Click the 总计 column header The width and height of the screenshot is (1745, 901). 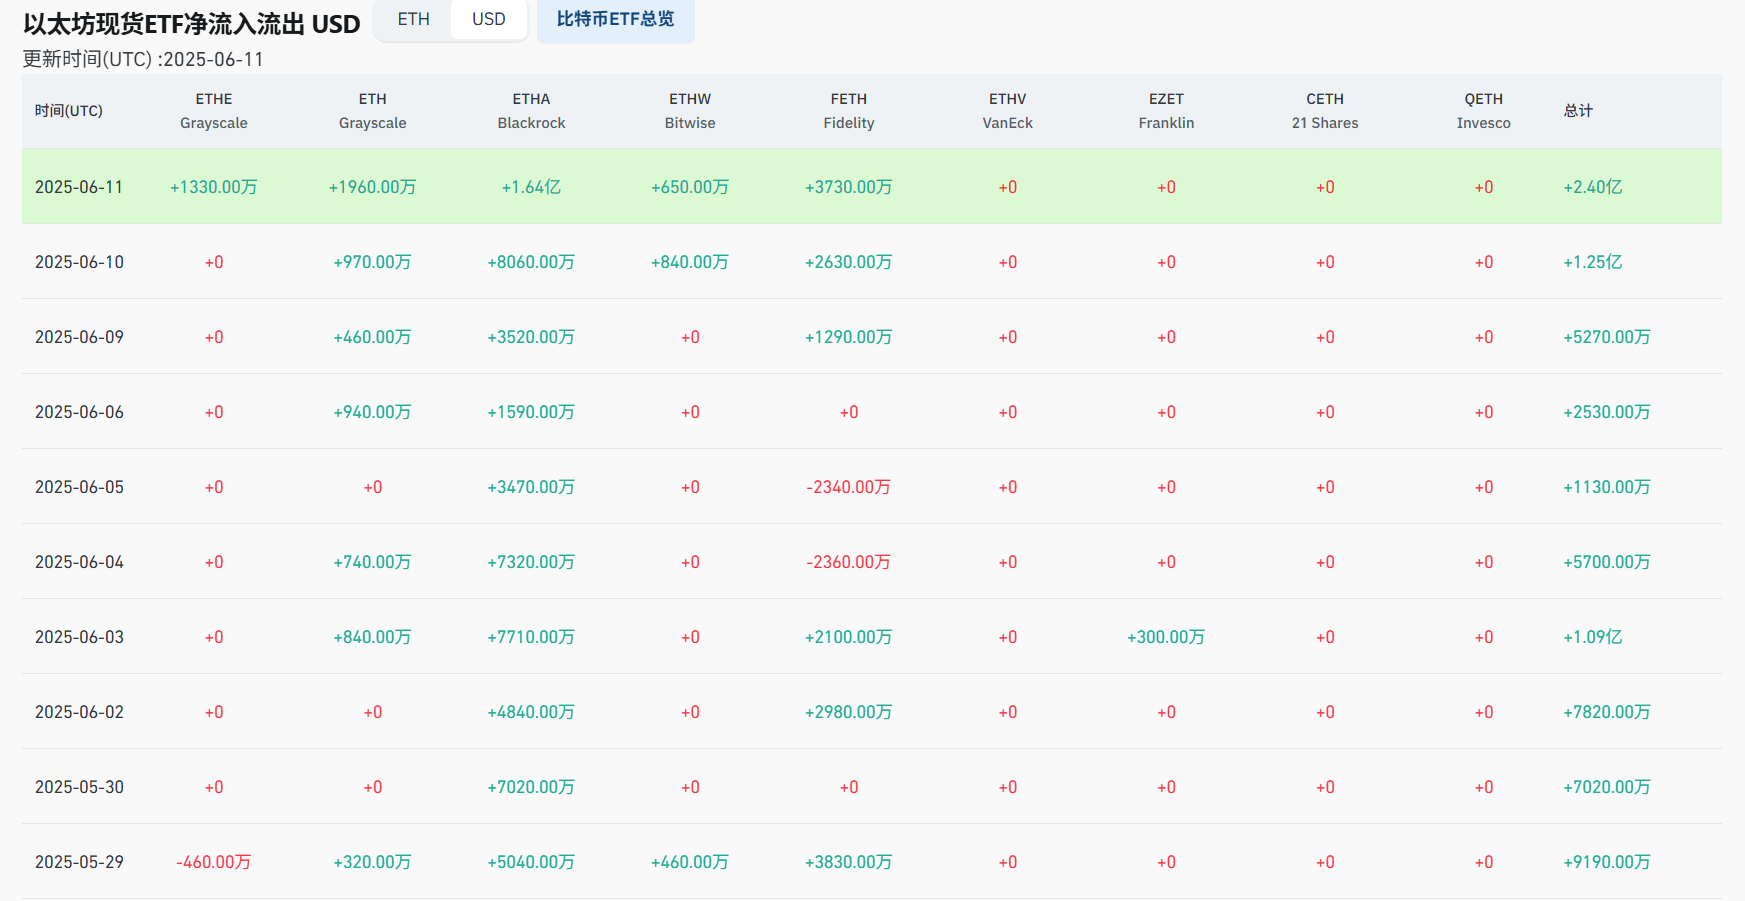coord(1578,111)
